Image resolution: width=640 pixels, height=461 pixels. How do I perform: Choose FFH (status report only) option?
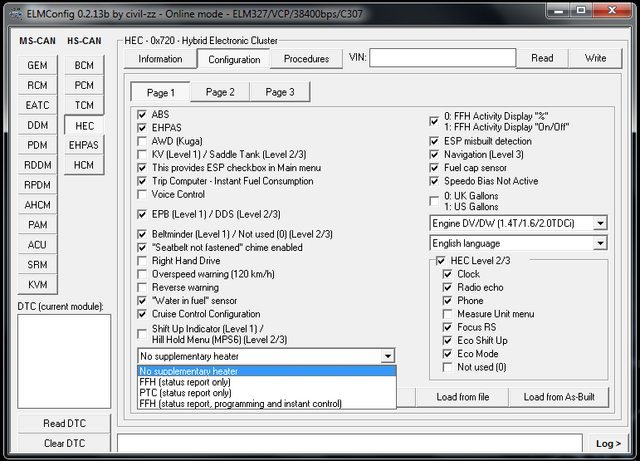click(267, 382)
